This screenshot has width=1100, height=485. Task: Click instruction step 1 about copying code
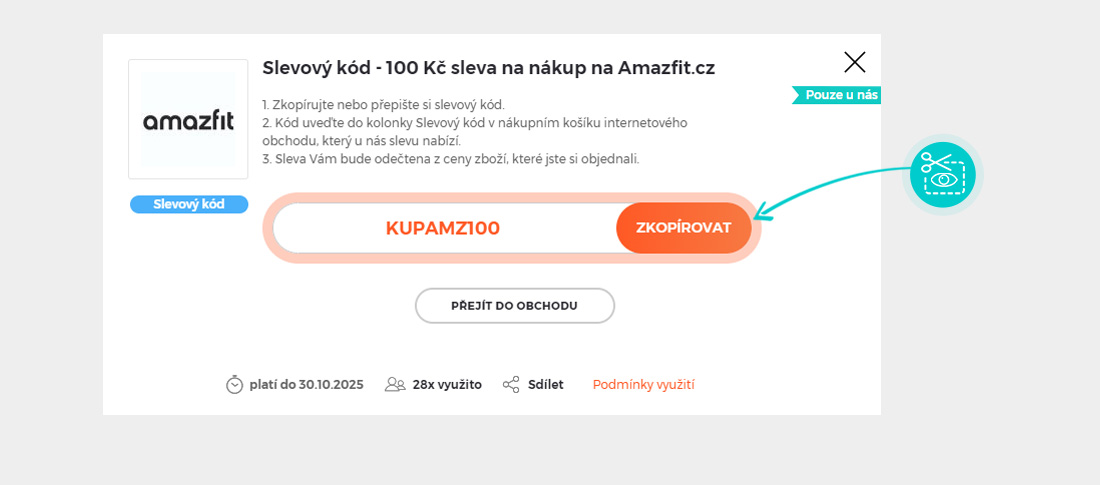point(383,105)
